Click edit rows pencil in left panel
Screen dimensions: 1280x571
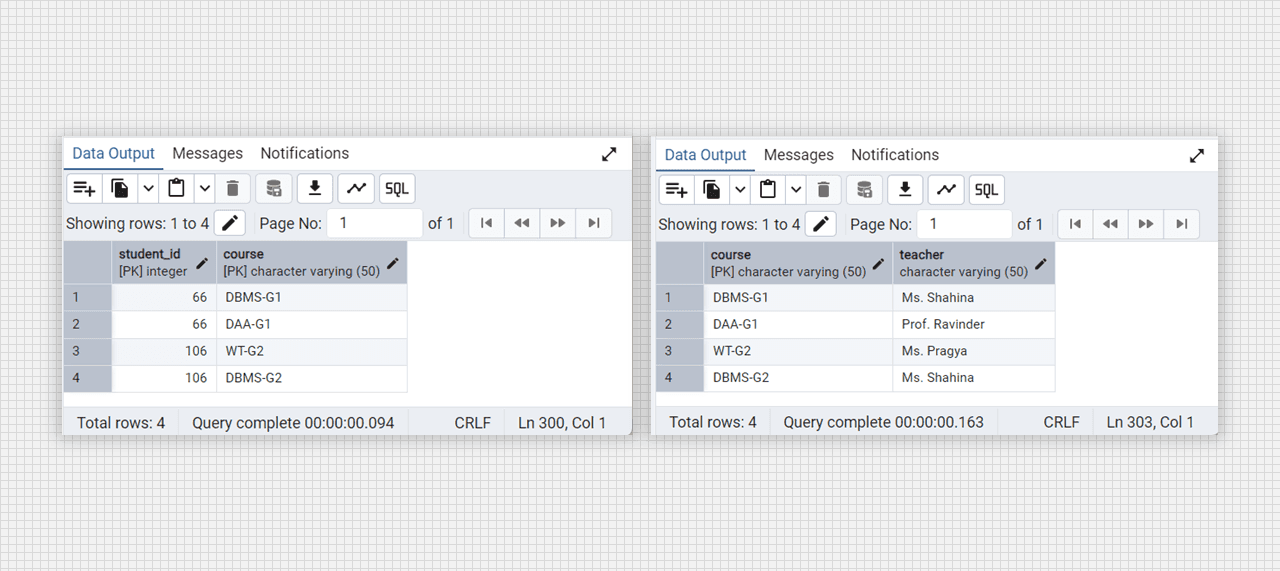pos(229,223)
